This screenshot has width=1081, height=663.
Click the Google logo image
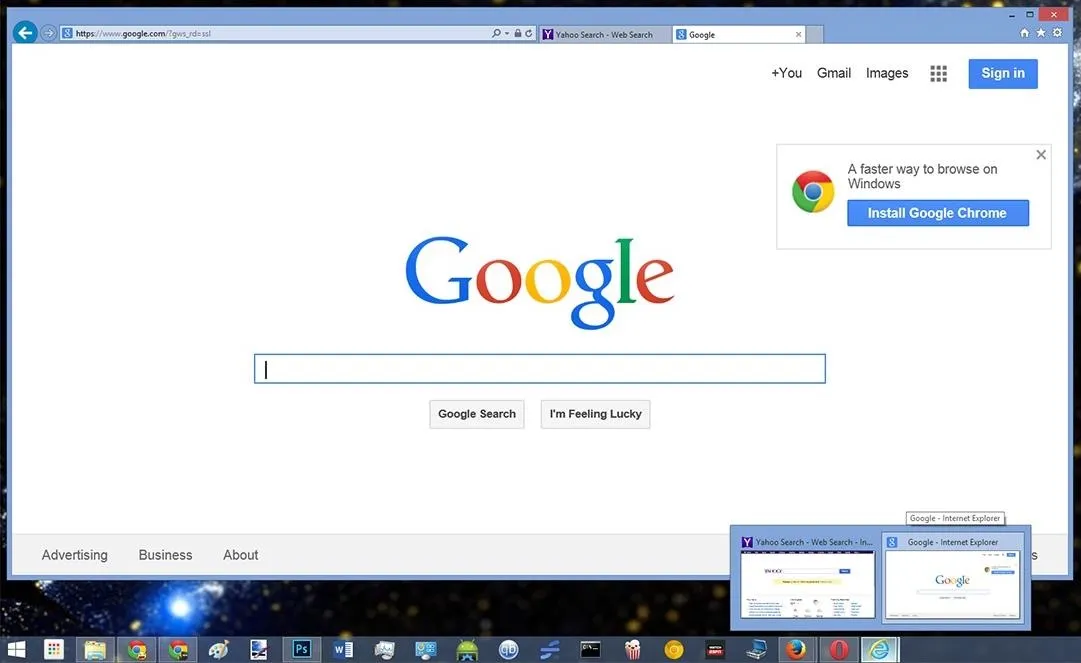pos(539,283)
